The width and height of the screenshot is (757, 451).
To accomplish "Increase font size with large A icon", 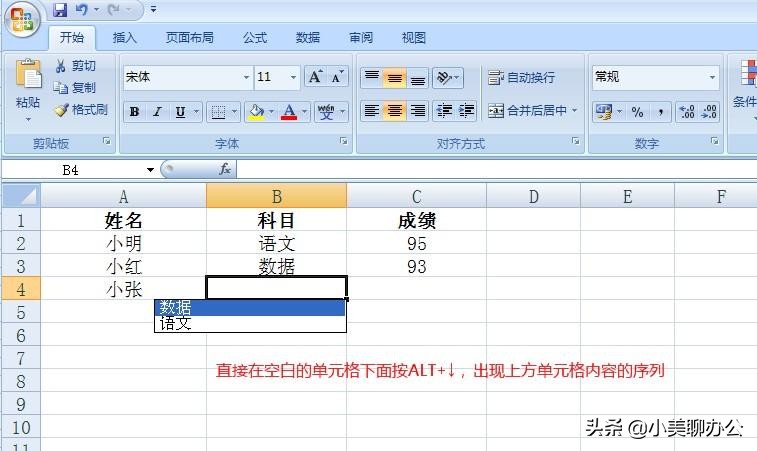I will click(315, 77).
